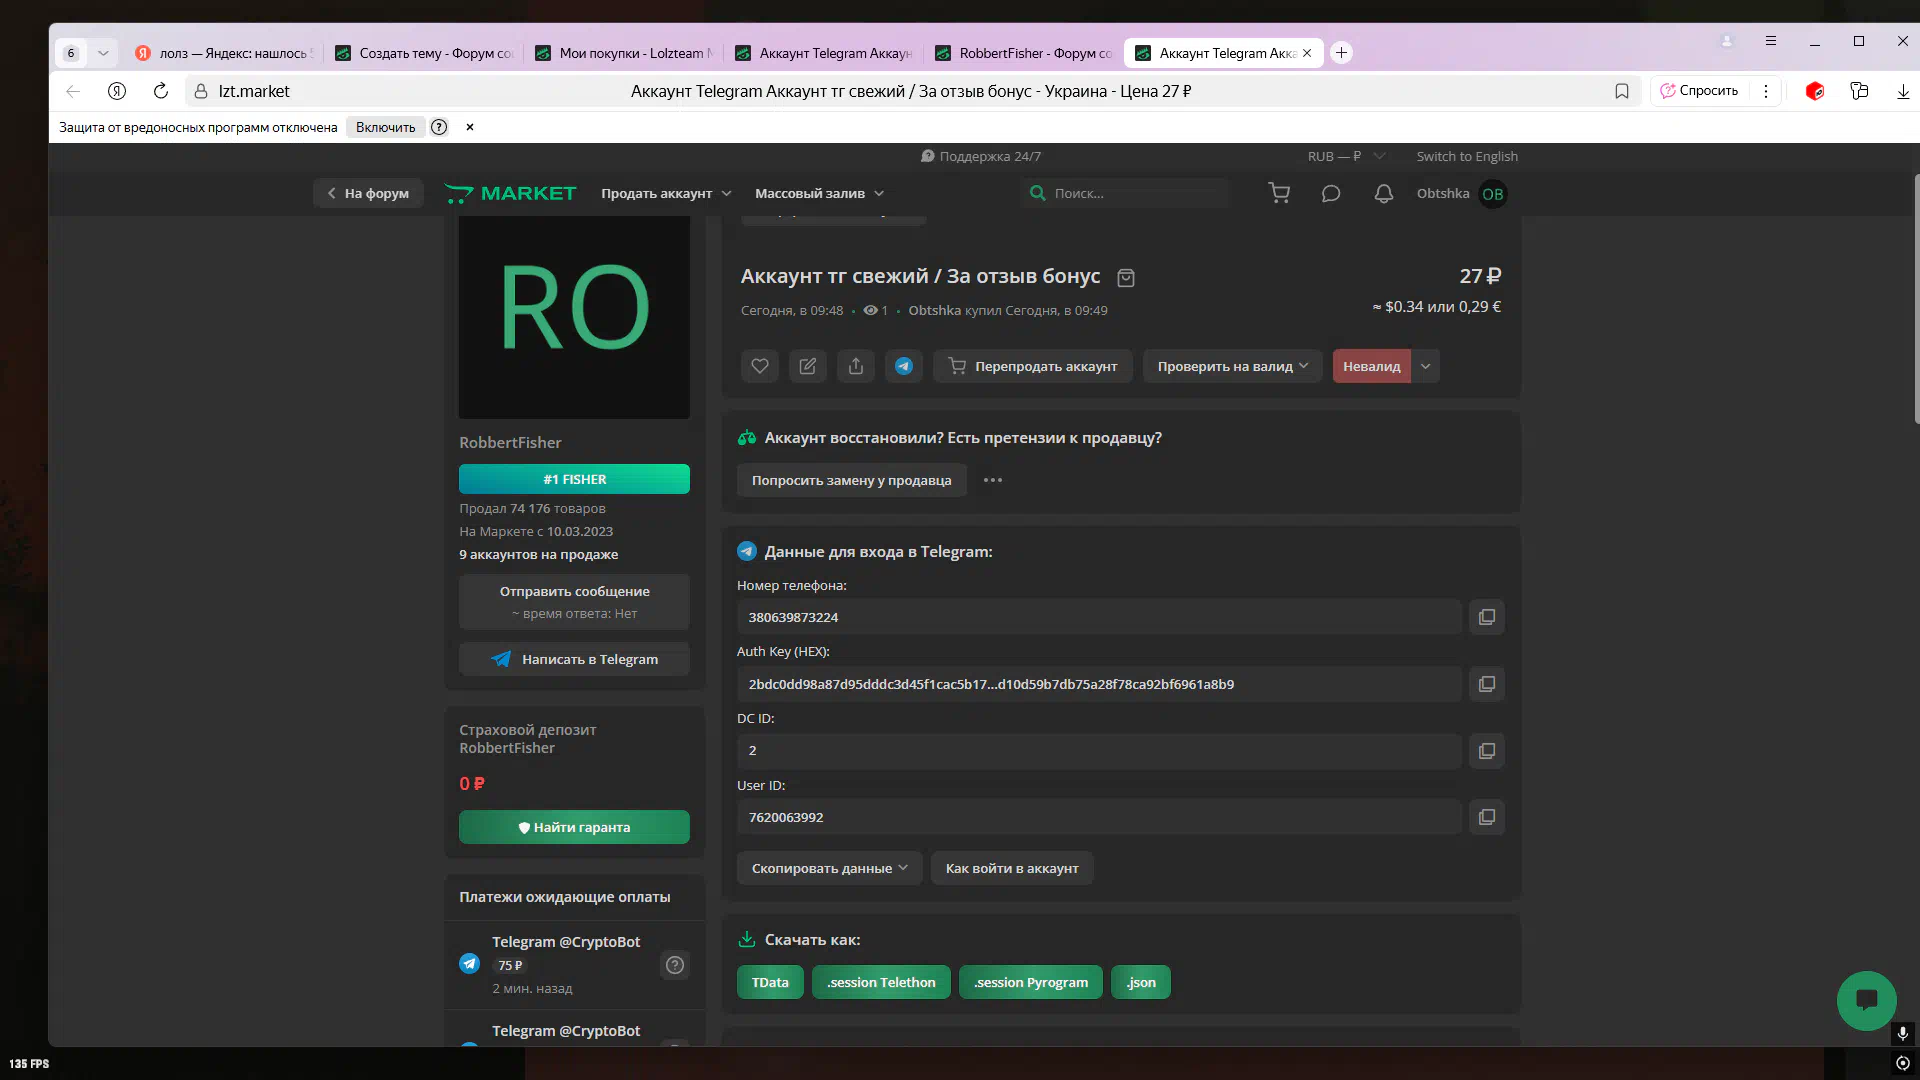The height and width of the screenshot is (1080, 1920).
Task: Switch to the лолз Яндекс tab
Action: pos(224,53)
